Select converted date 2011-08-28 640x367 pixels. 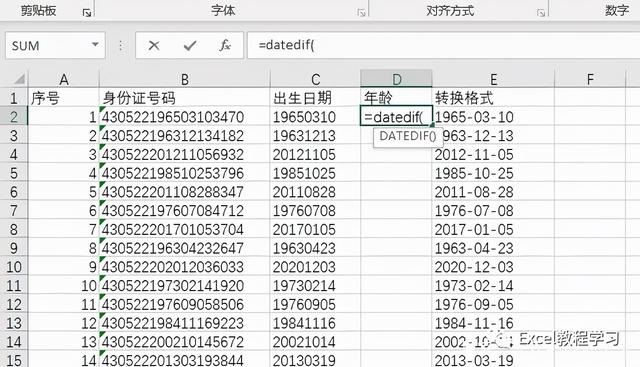tap(493, 192)
